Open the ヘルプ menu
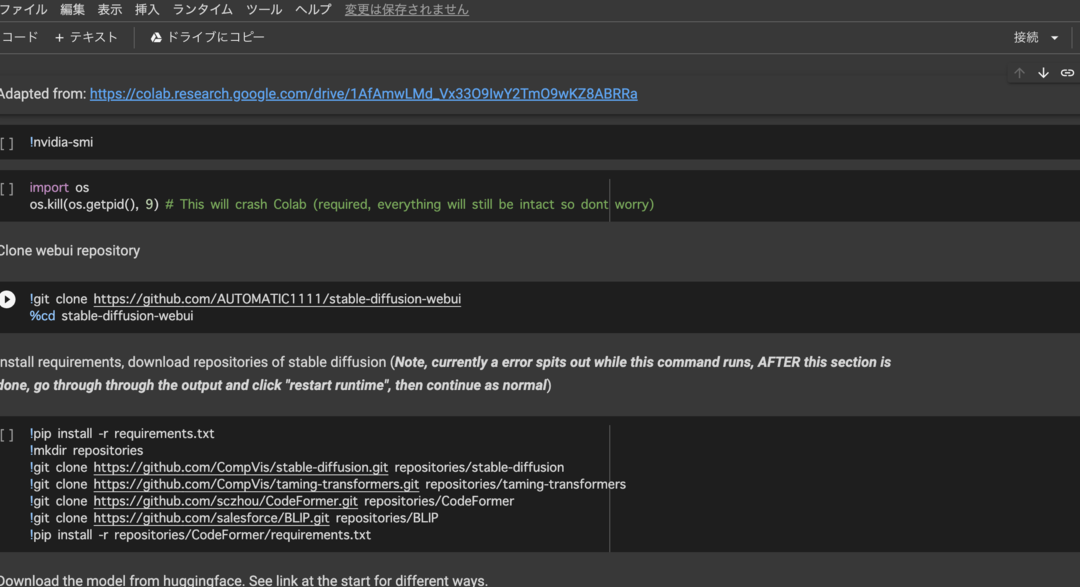 pos(313,9)
